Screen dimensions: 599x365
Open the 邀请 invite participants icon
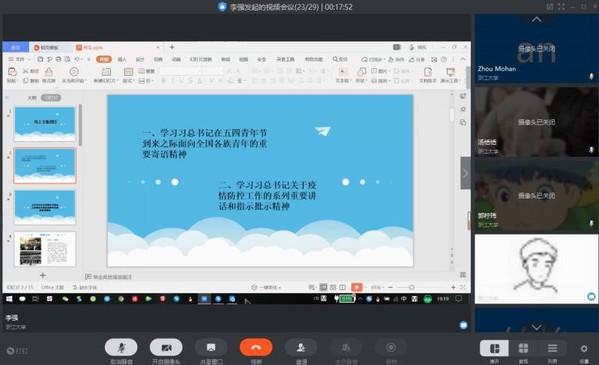pos(301,347)
